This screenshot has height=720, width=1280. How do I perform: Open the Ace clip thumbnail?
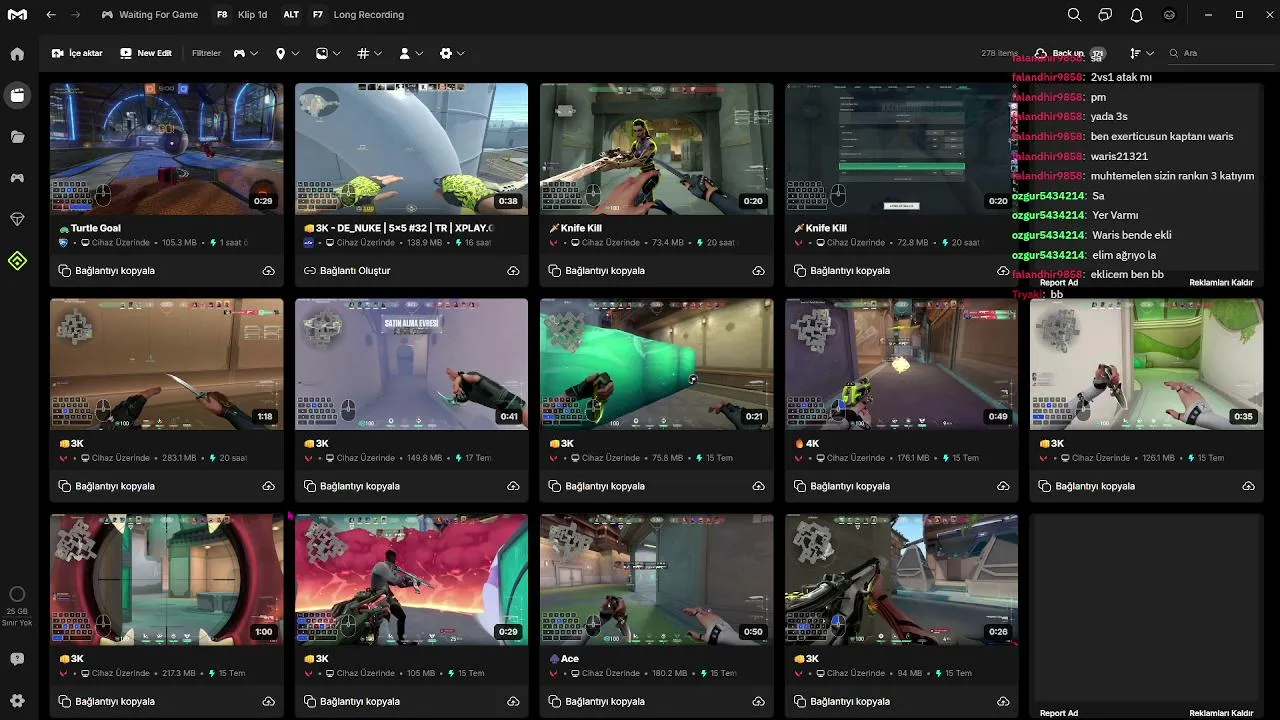click(x=657, y=579)
